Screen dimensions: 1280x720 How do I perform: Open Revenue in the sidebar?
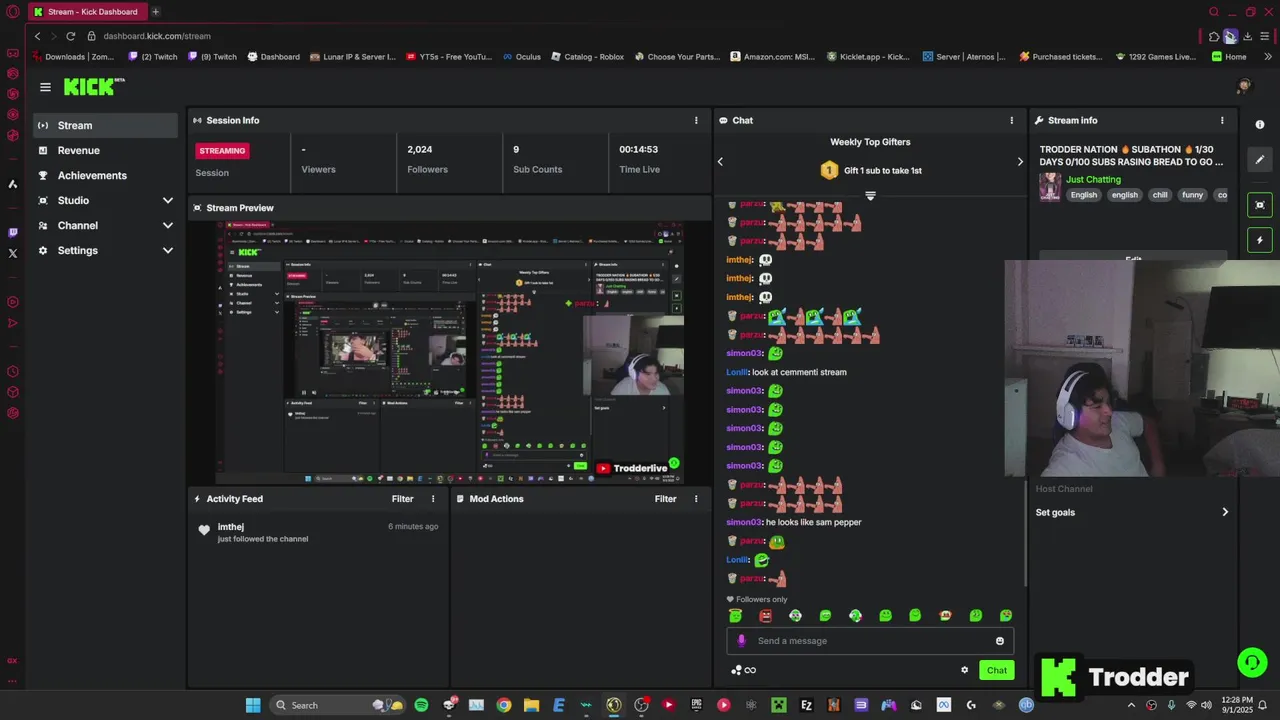[105, 150]
